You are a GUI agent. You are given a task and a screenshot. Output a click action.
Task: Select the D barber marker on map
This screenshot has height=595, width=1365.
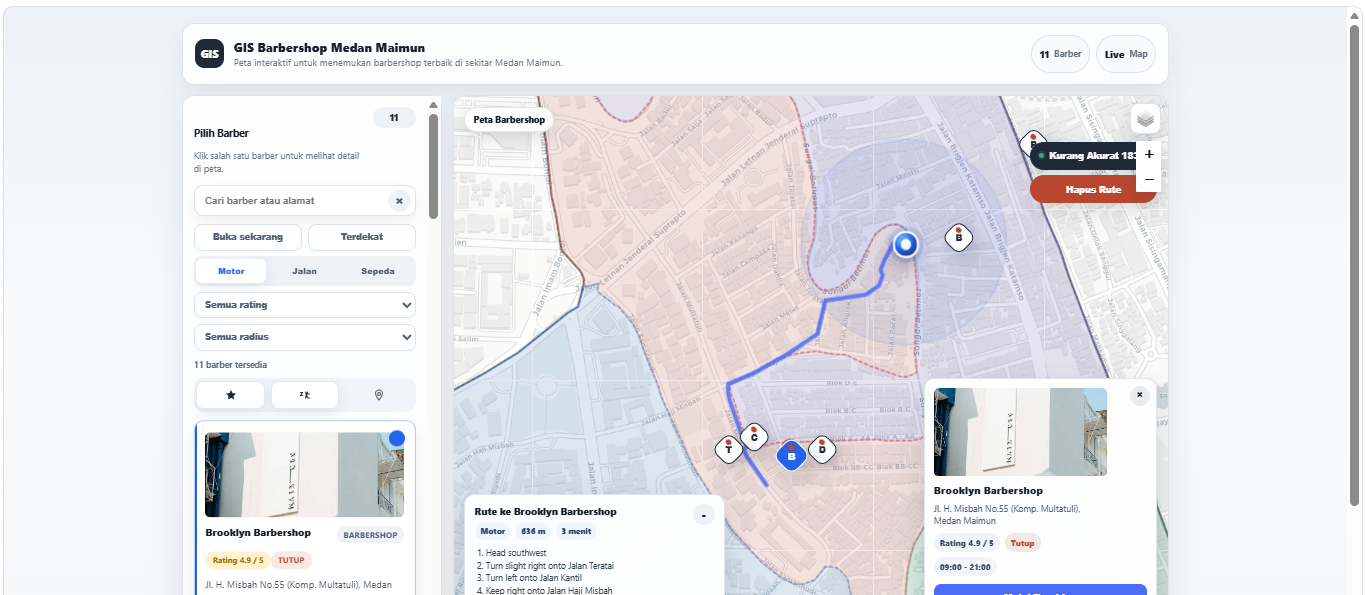(821, 449)
